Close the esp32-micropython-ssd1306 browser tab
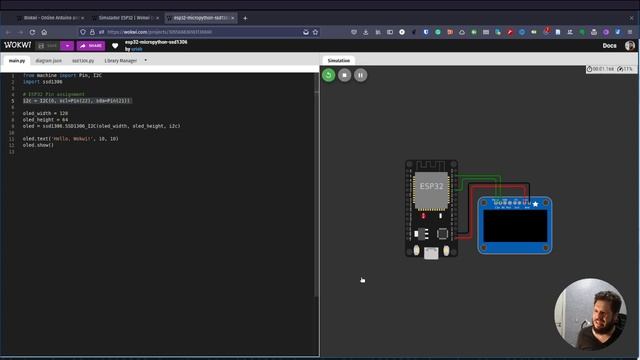This screenshot has width=640, height=360. [233, 18]
